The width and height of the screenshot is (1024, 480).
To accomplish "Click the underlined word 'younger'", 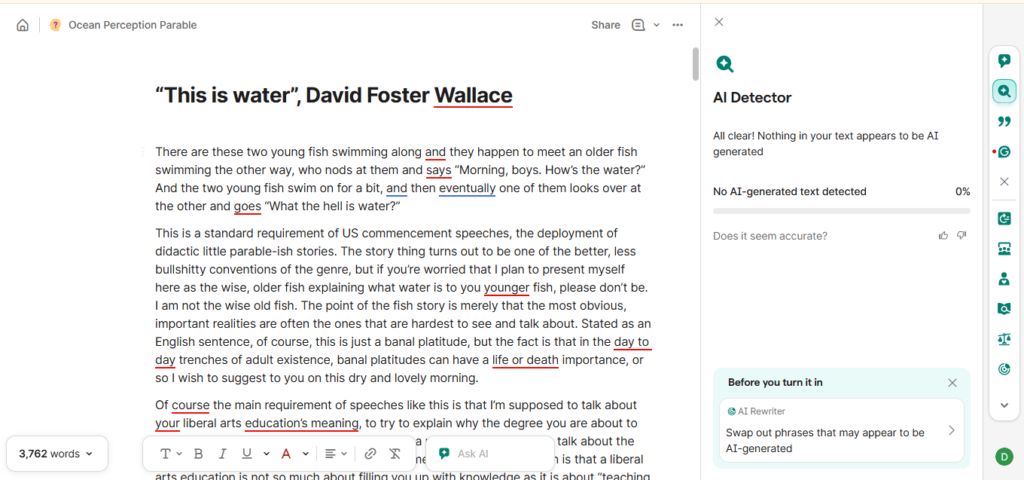I will (x=506, y=287).
